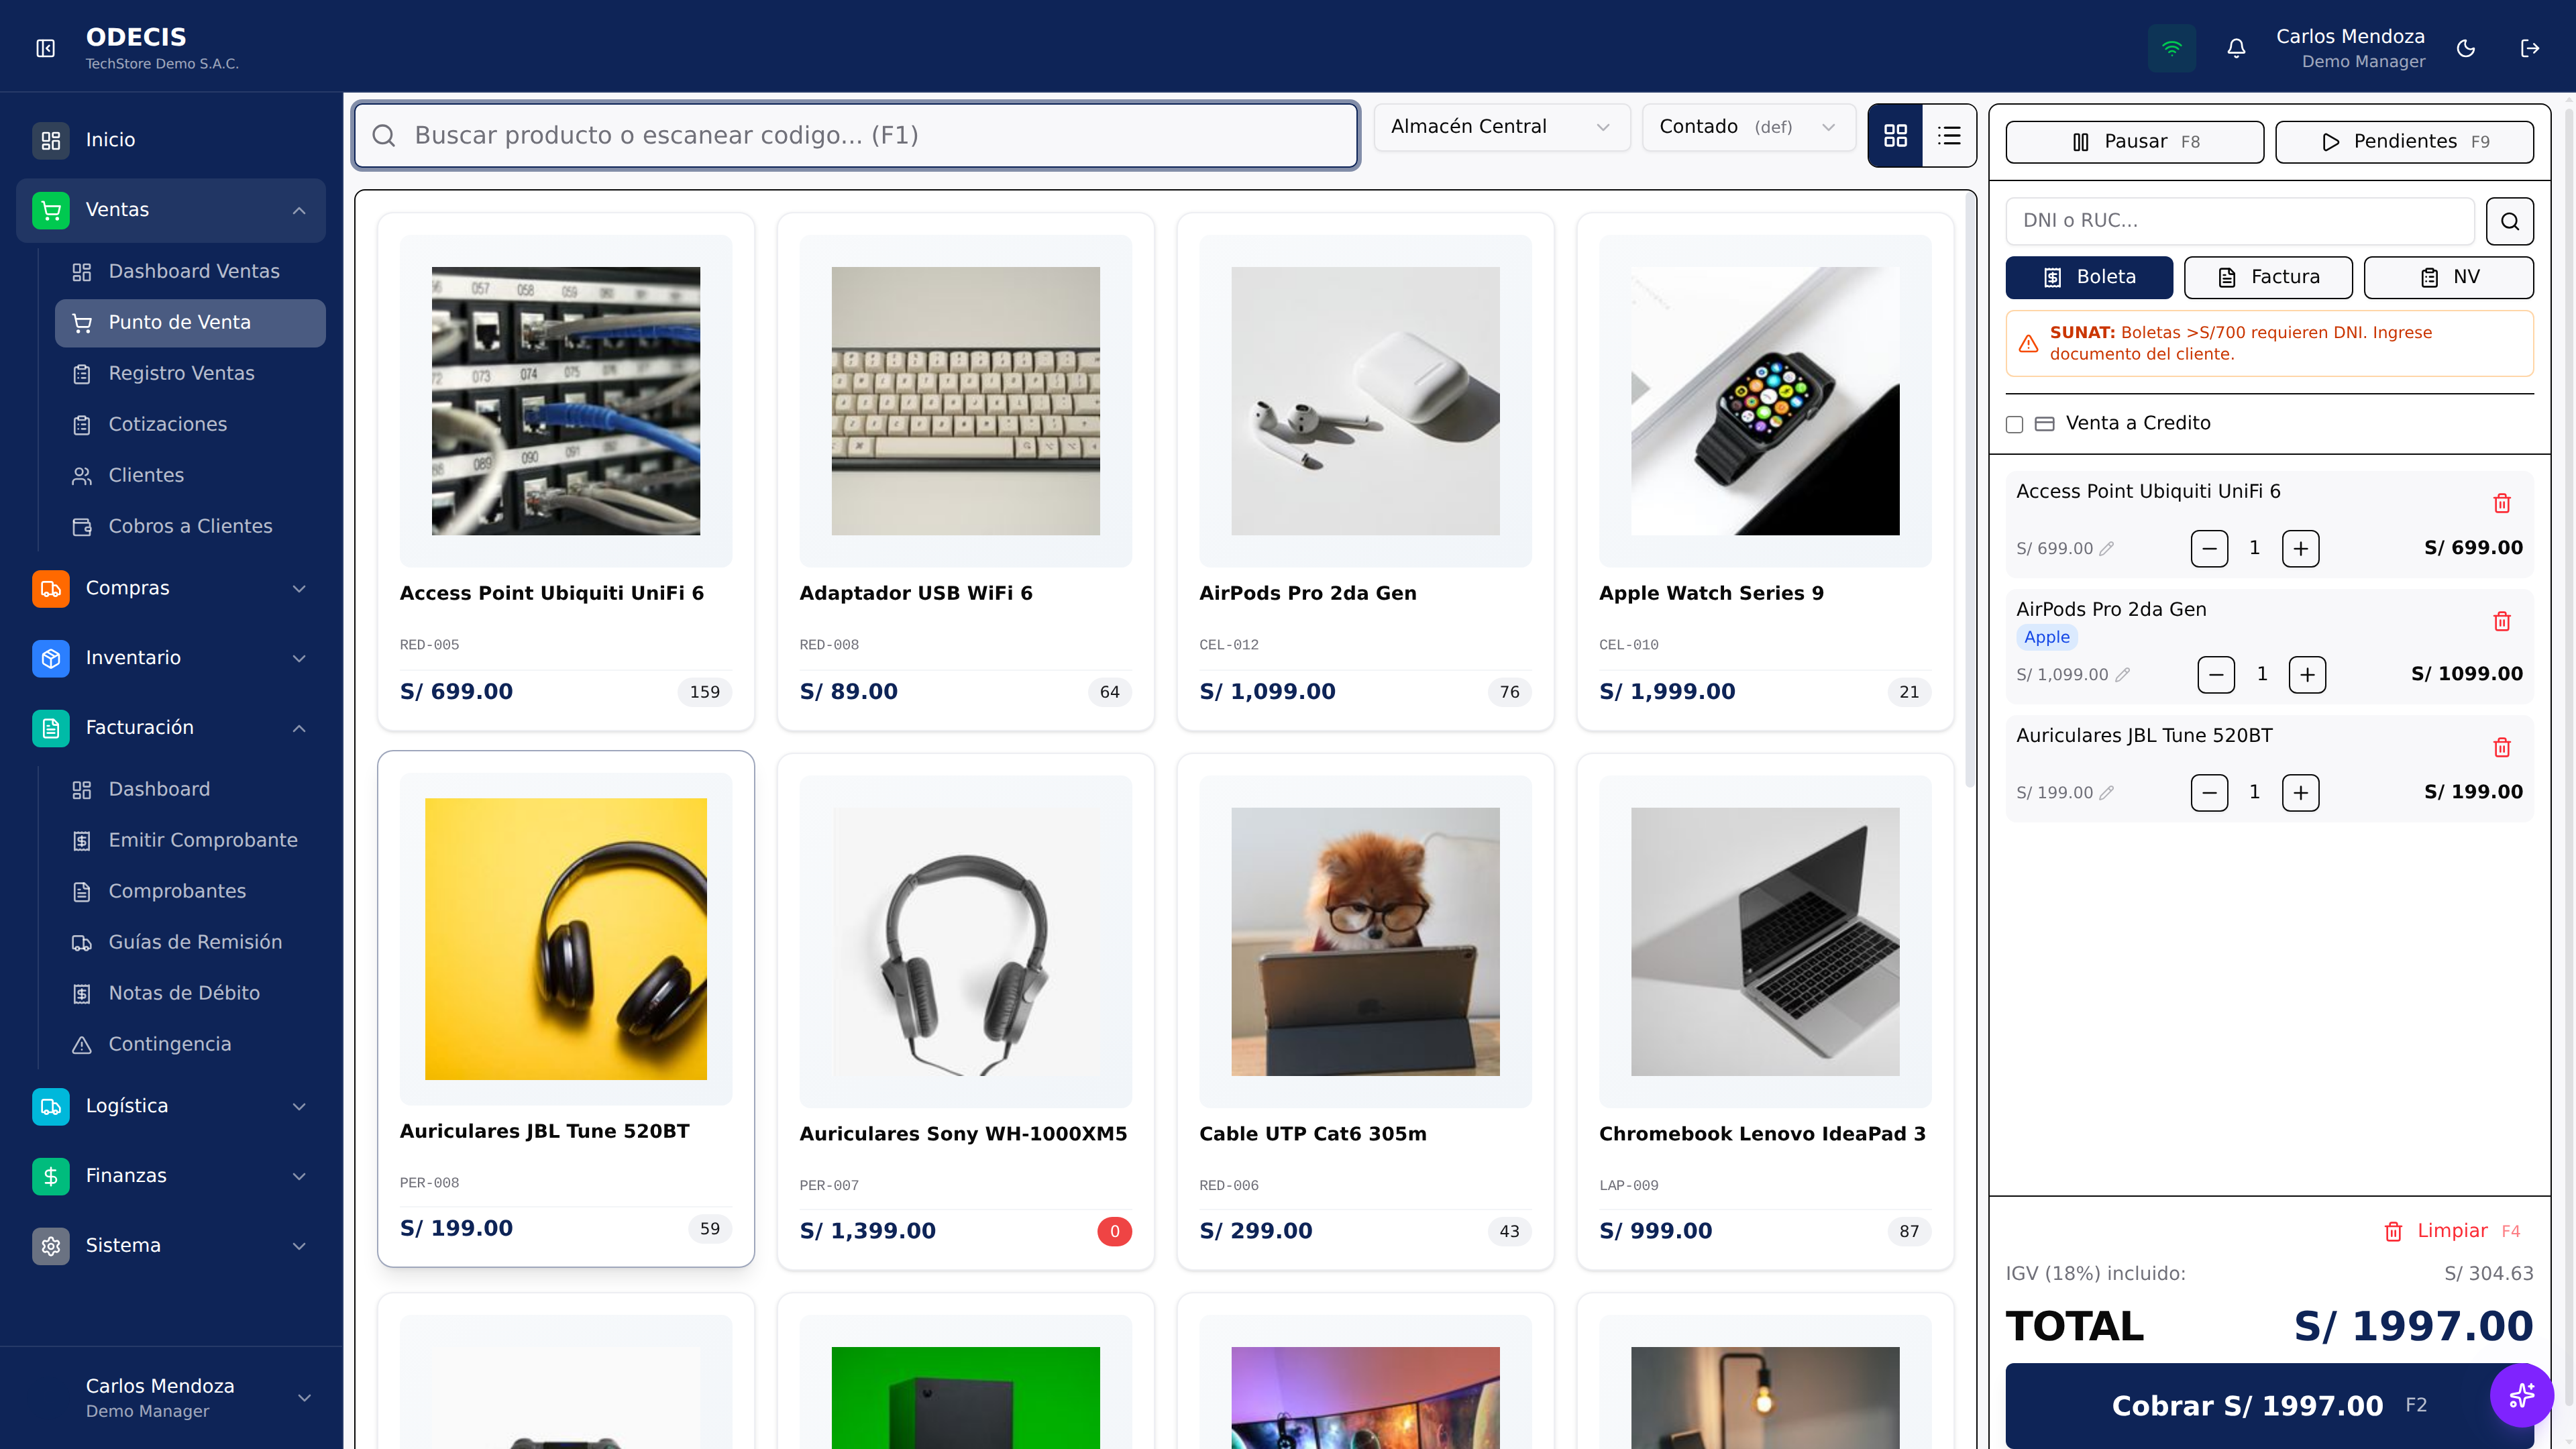Open Emitir Comprobante
Screen dimensions: 2576x1449
pyautogui.click(x=190, y=841)
